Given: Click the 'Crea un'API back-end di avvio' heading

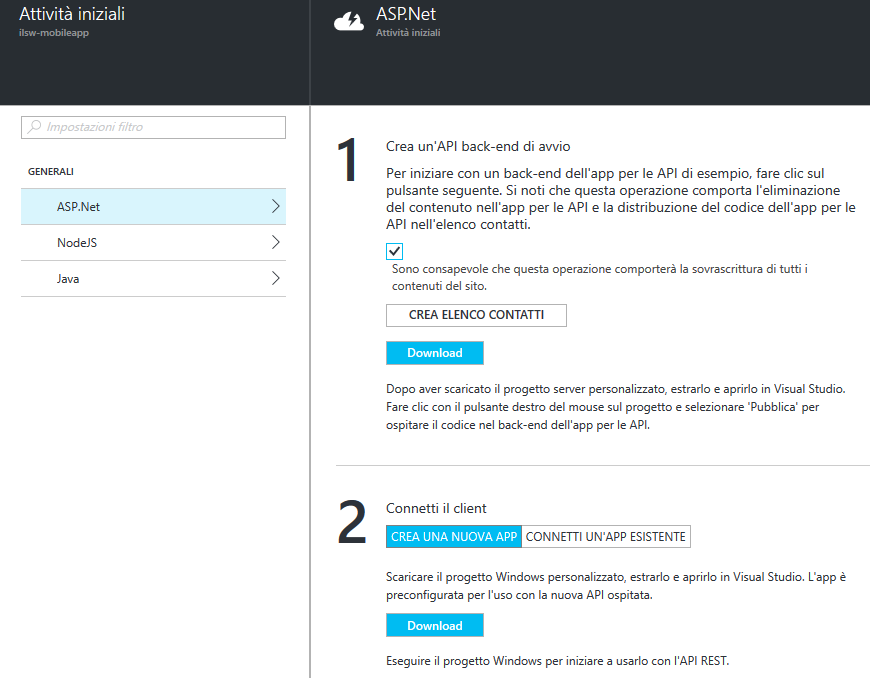Looking at the screenshot, I should (x=478, y=146).
